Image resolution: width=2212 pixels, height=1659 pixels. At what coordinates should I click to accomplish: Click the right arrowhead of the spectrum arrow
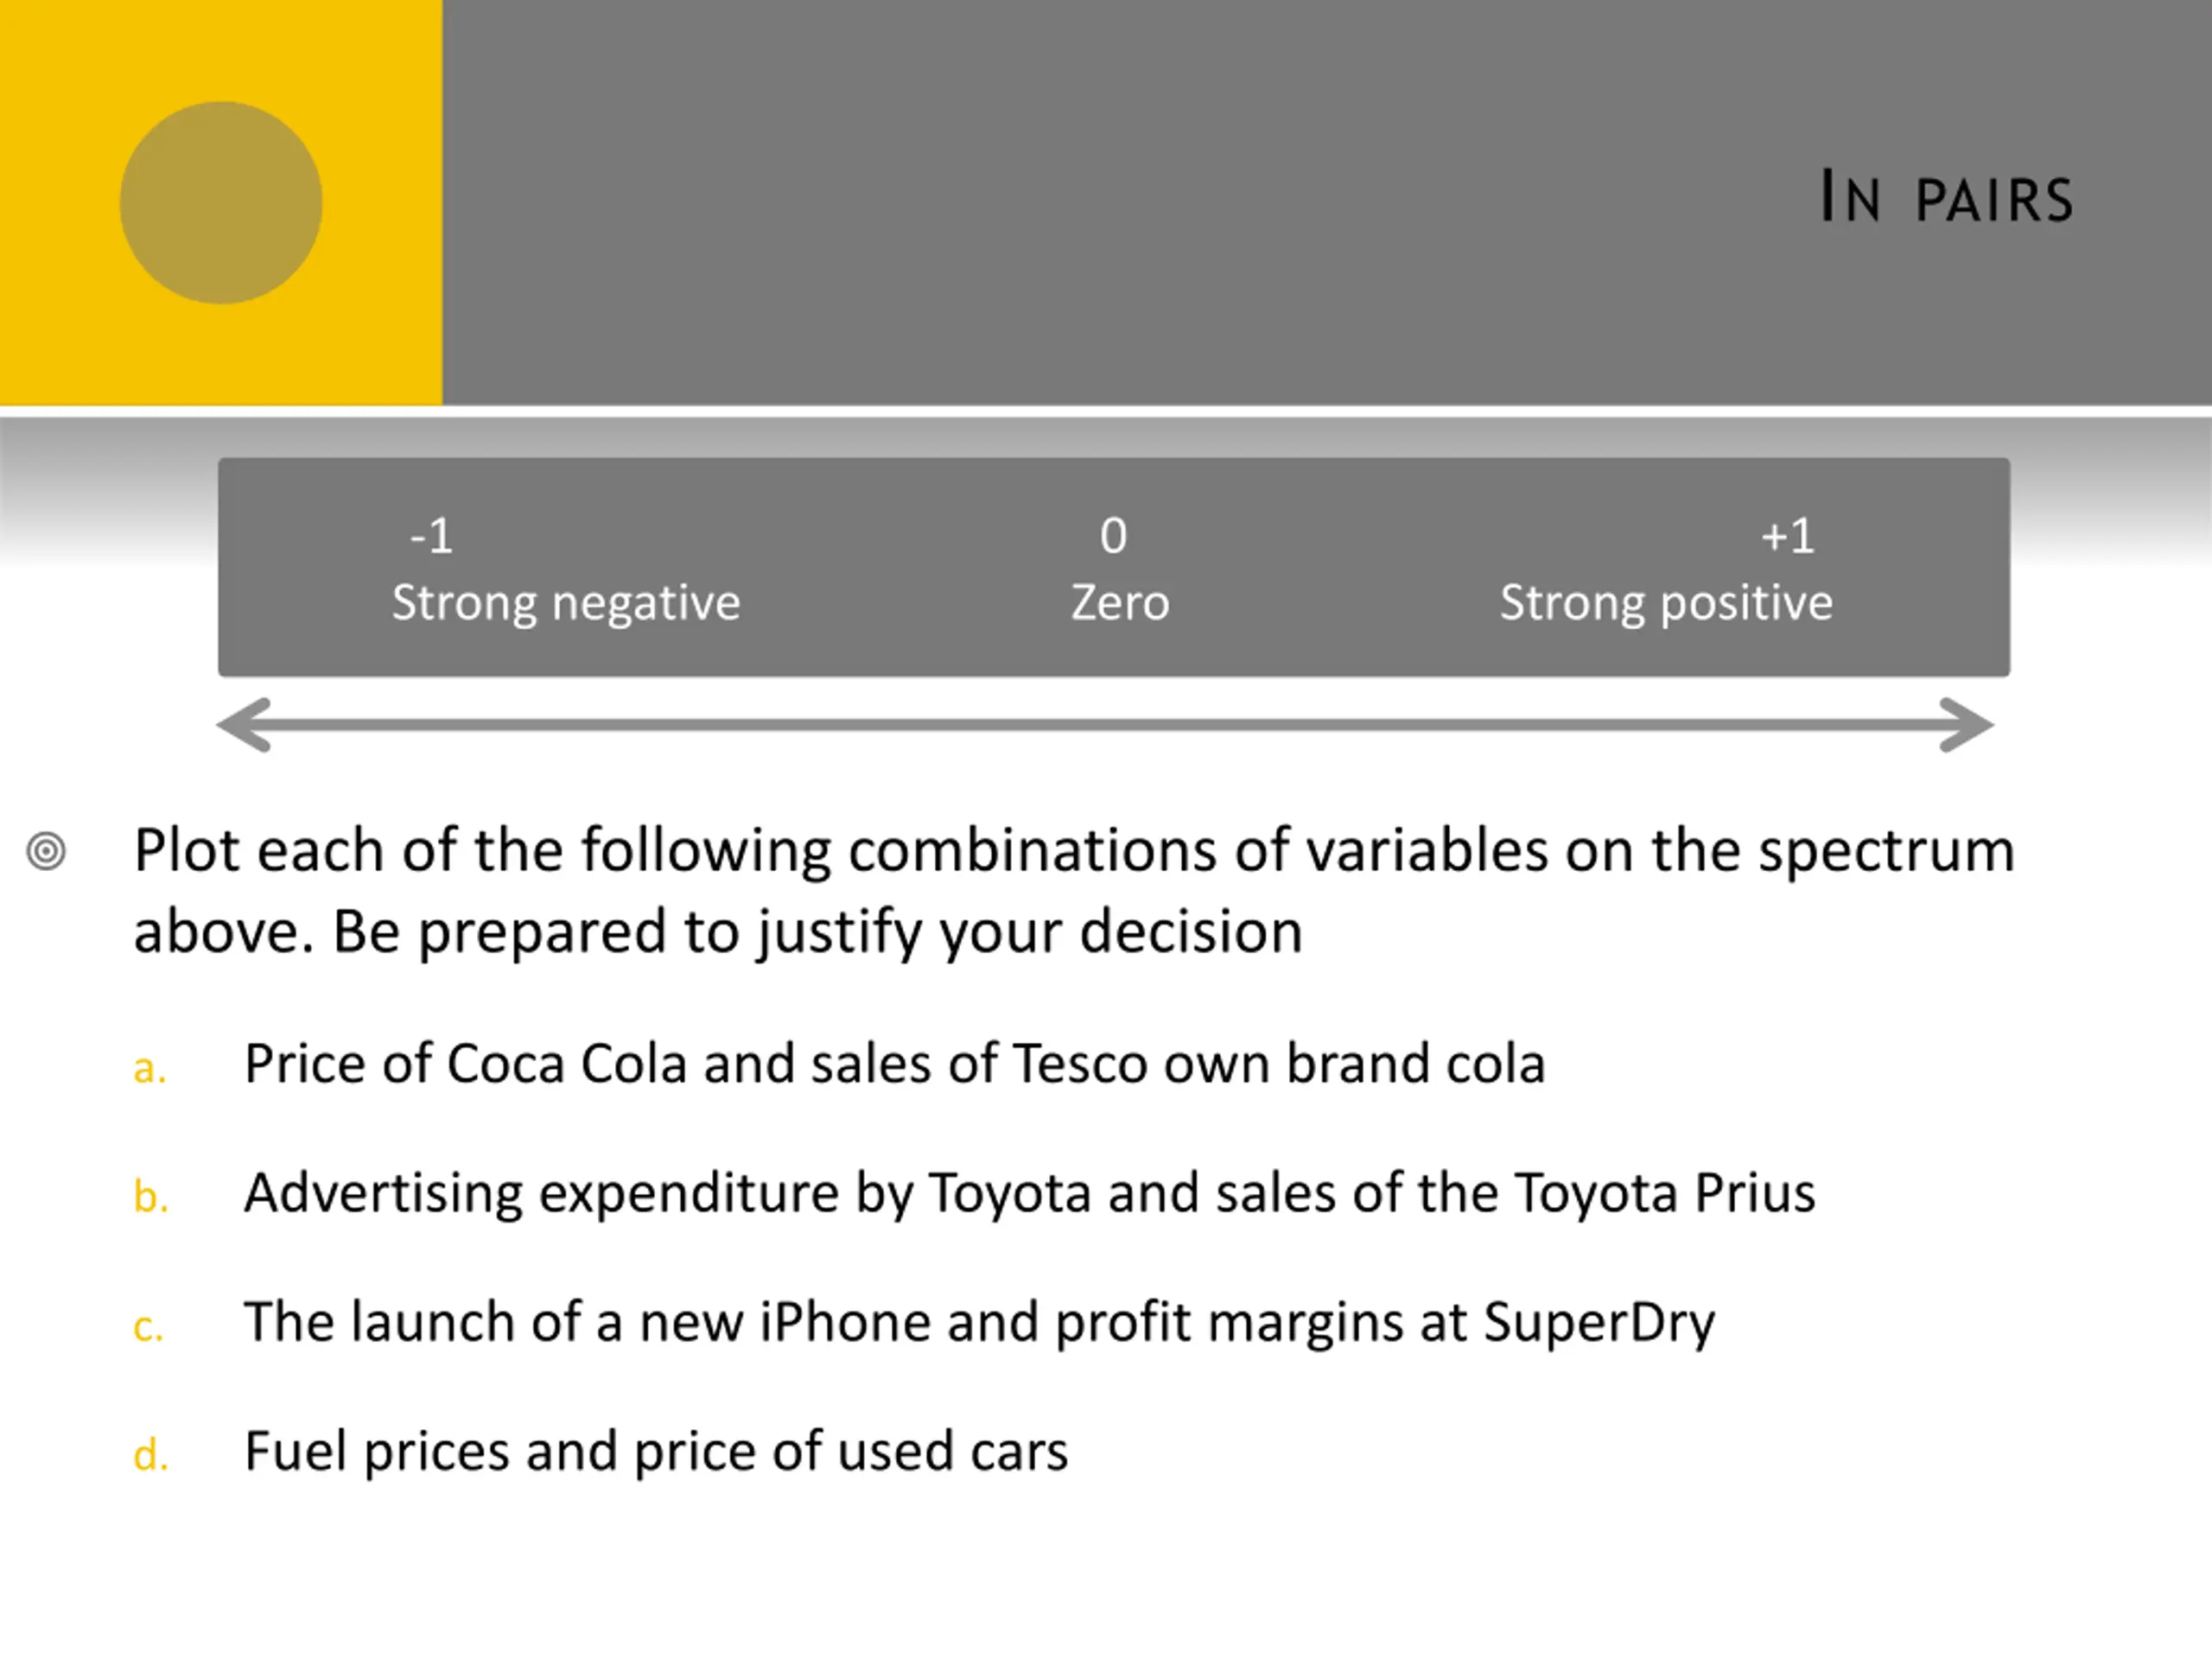[1966, 725]
